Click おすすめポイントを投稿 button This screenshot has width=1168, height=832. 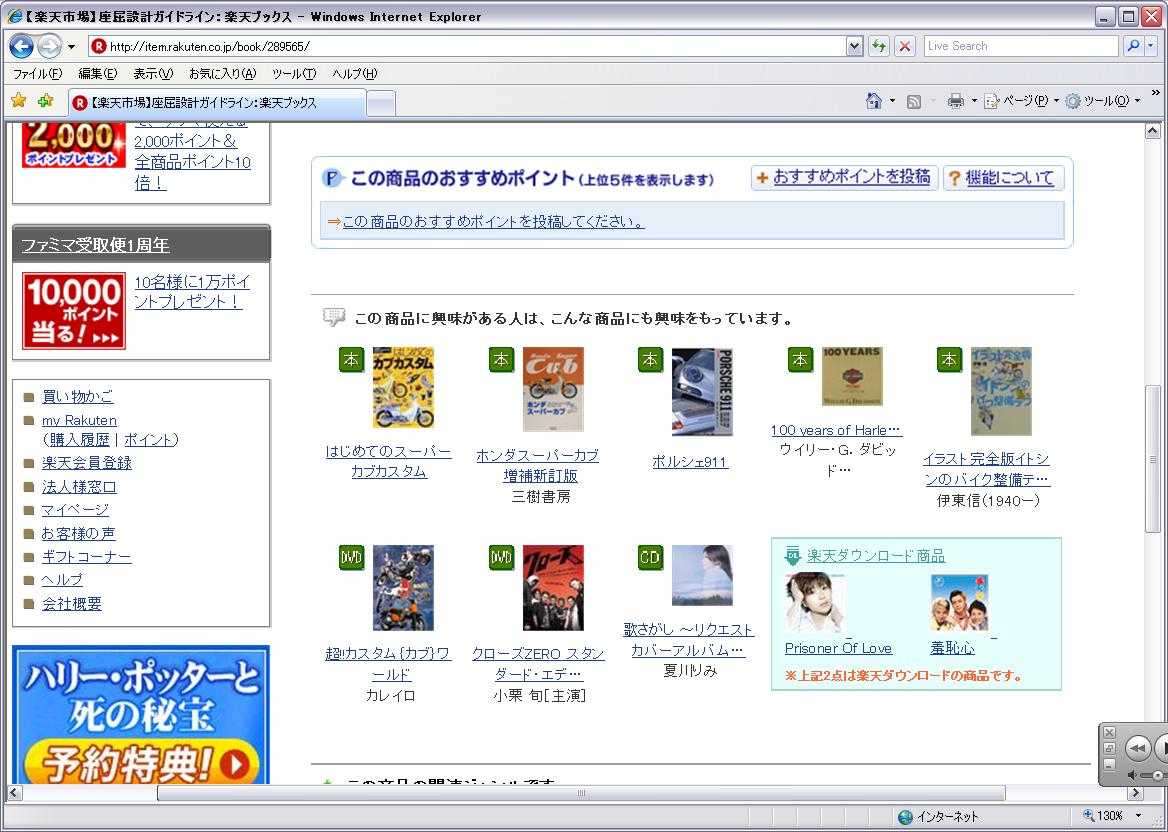[x=844, y=177]
